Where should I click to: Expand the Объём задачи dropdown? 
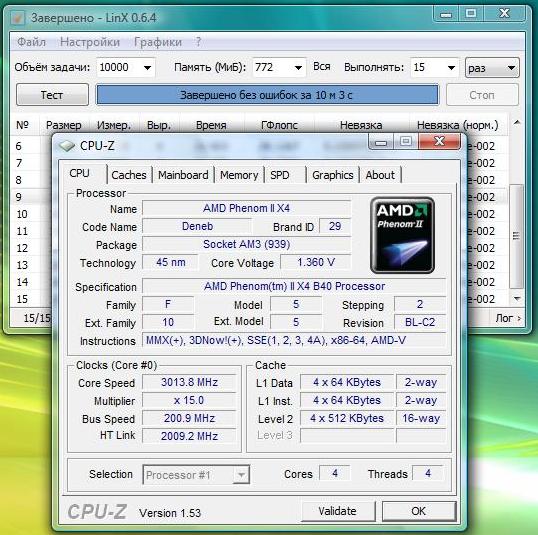point(148,68)
